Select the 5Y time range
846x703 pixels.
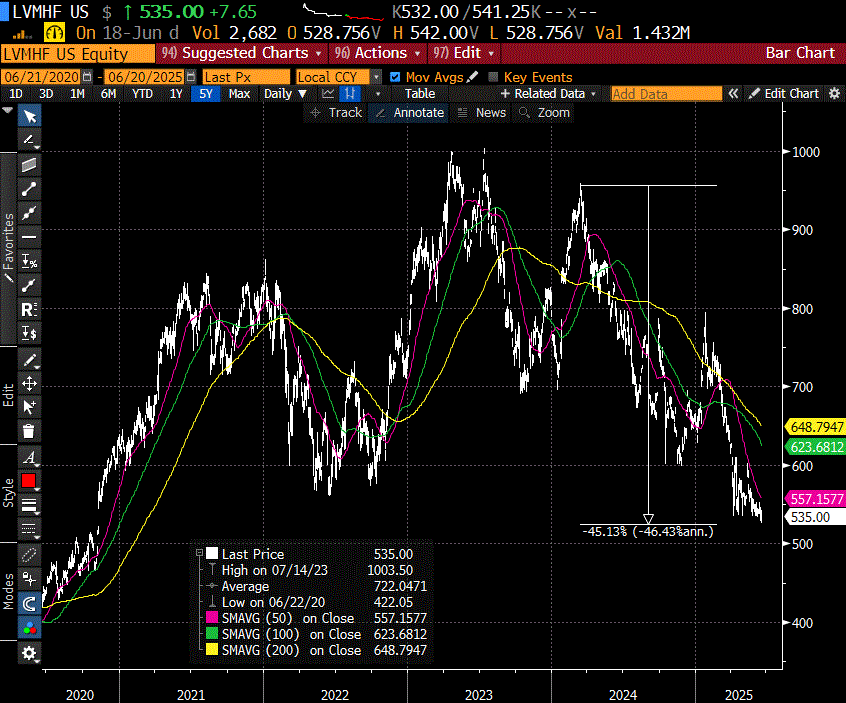click(206, 93)
